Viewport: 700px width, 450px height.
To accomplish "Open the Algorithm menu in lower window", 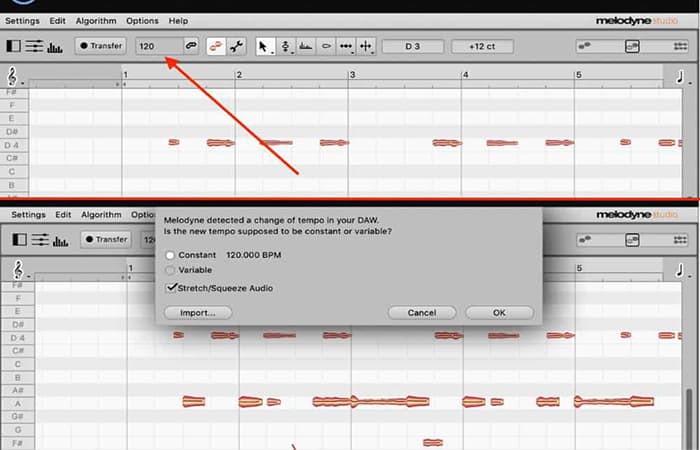I will pyautogui.click(x=101, y=215).
